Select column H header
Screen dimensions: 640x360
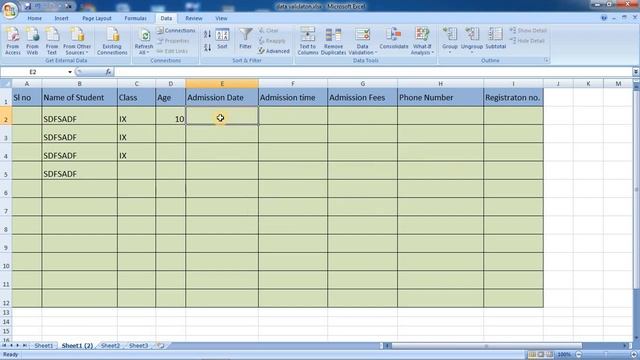pos(440,84)
